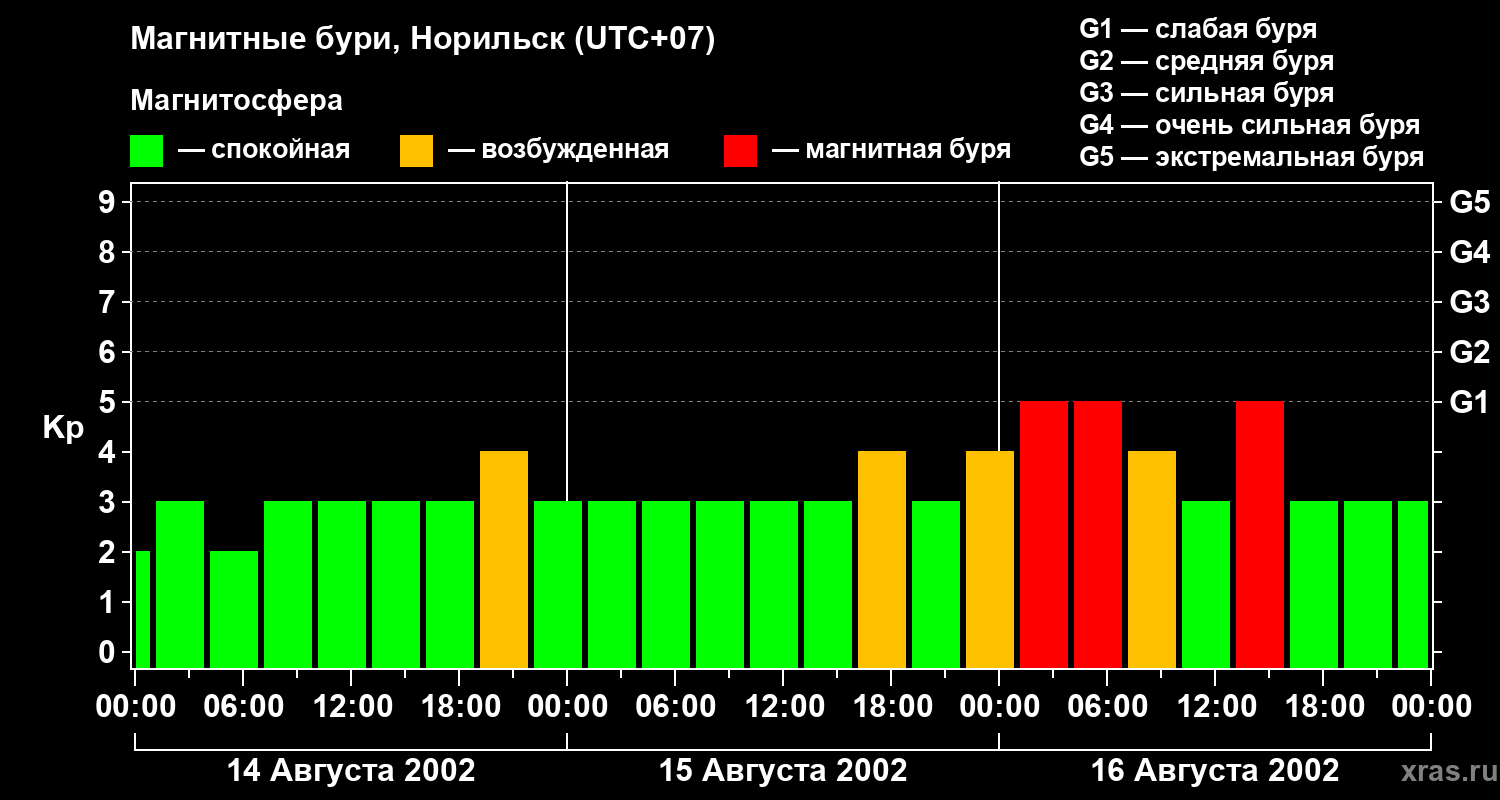
Task: Click the 'Магнитосфера' legend heading
Action: (236, 101)
